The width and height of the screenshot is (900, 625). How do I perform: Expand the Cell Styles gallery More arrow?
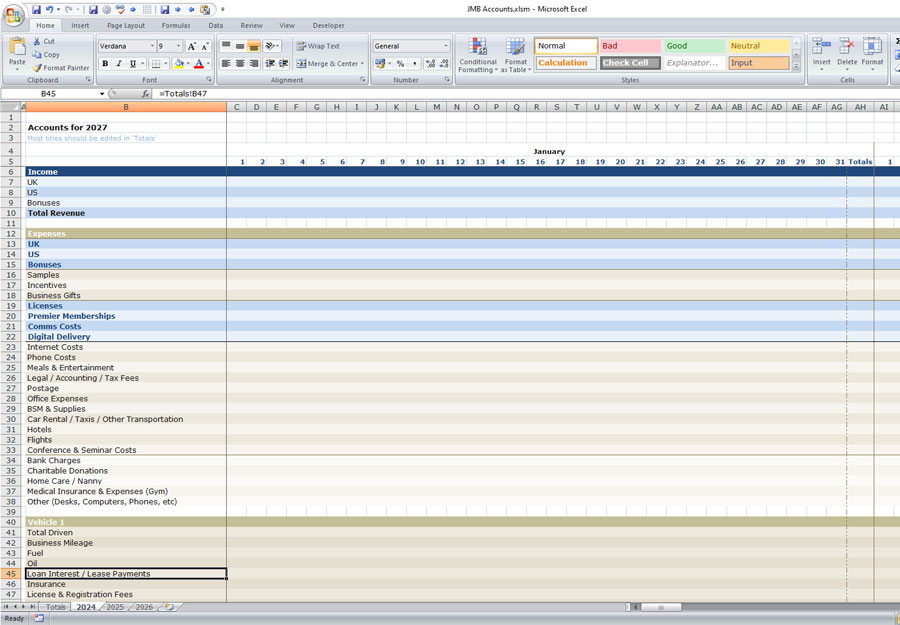796,67
